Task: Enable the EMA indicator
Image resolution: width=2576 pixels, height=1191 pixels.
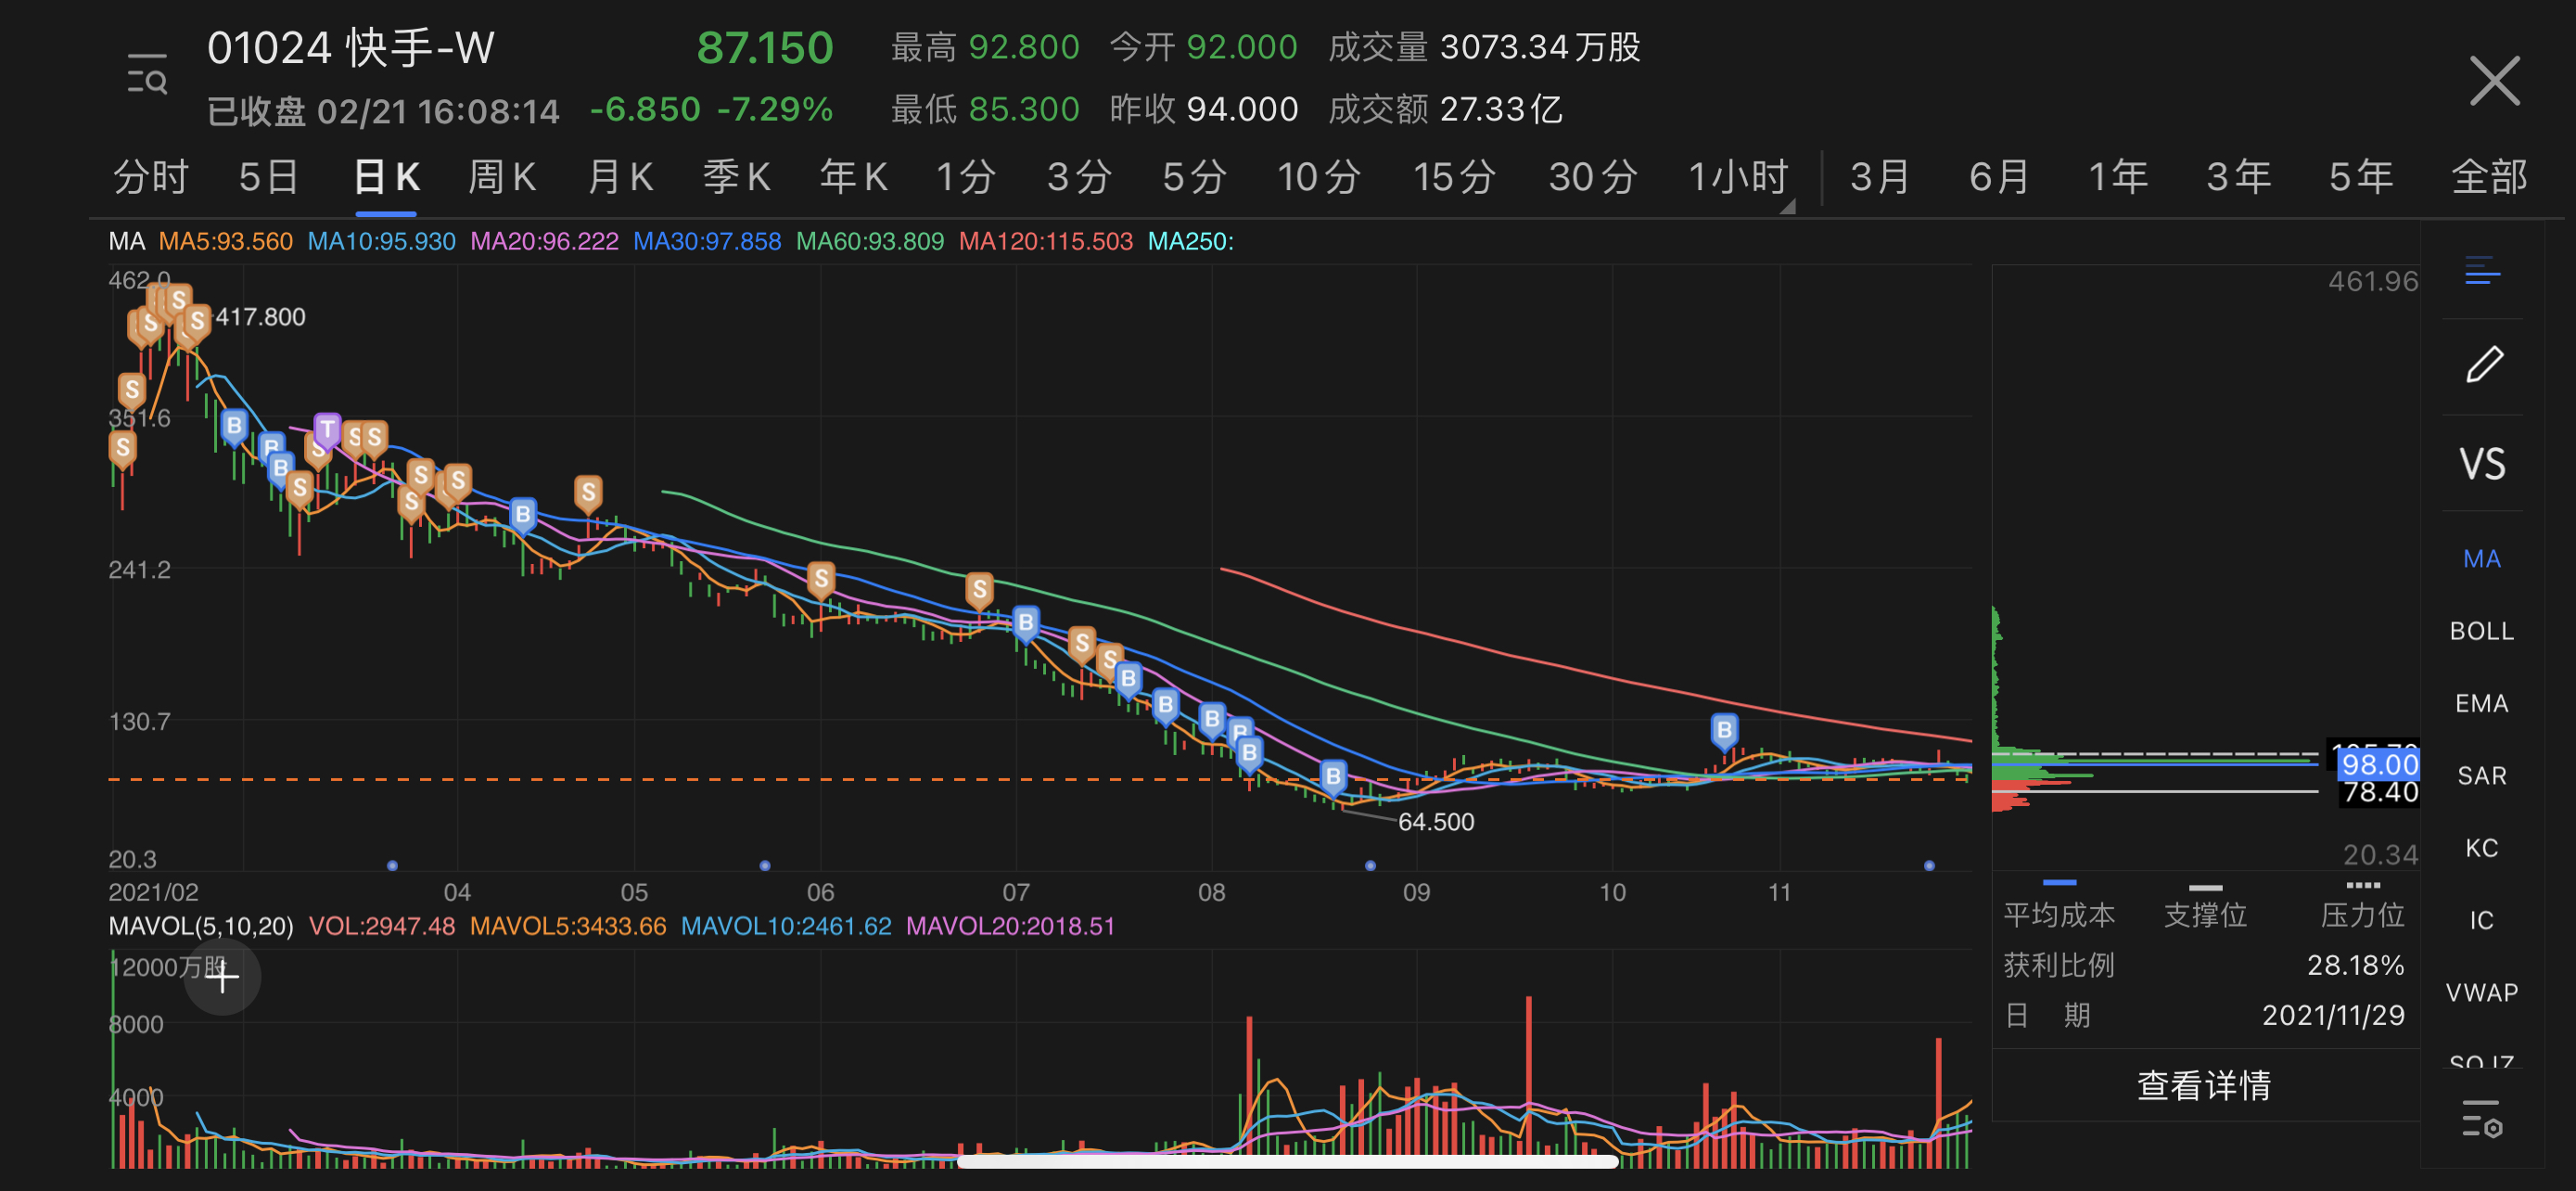Action: 2481,703
